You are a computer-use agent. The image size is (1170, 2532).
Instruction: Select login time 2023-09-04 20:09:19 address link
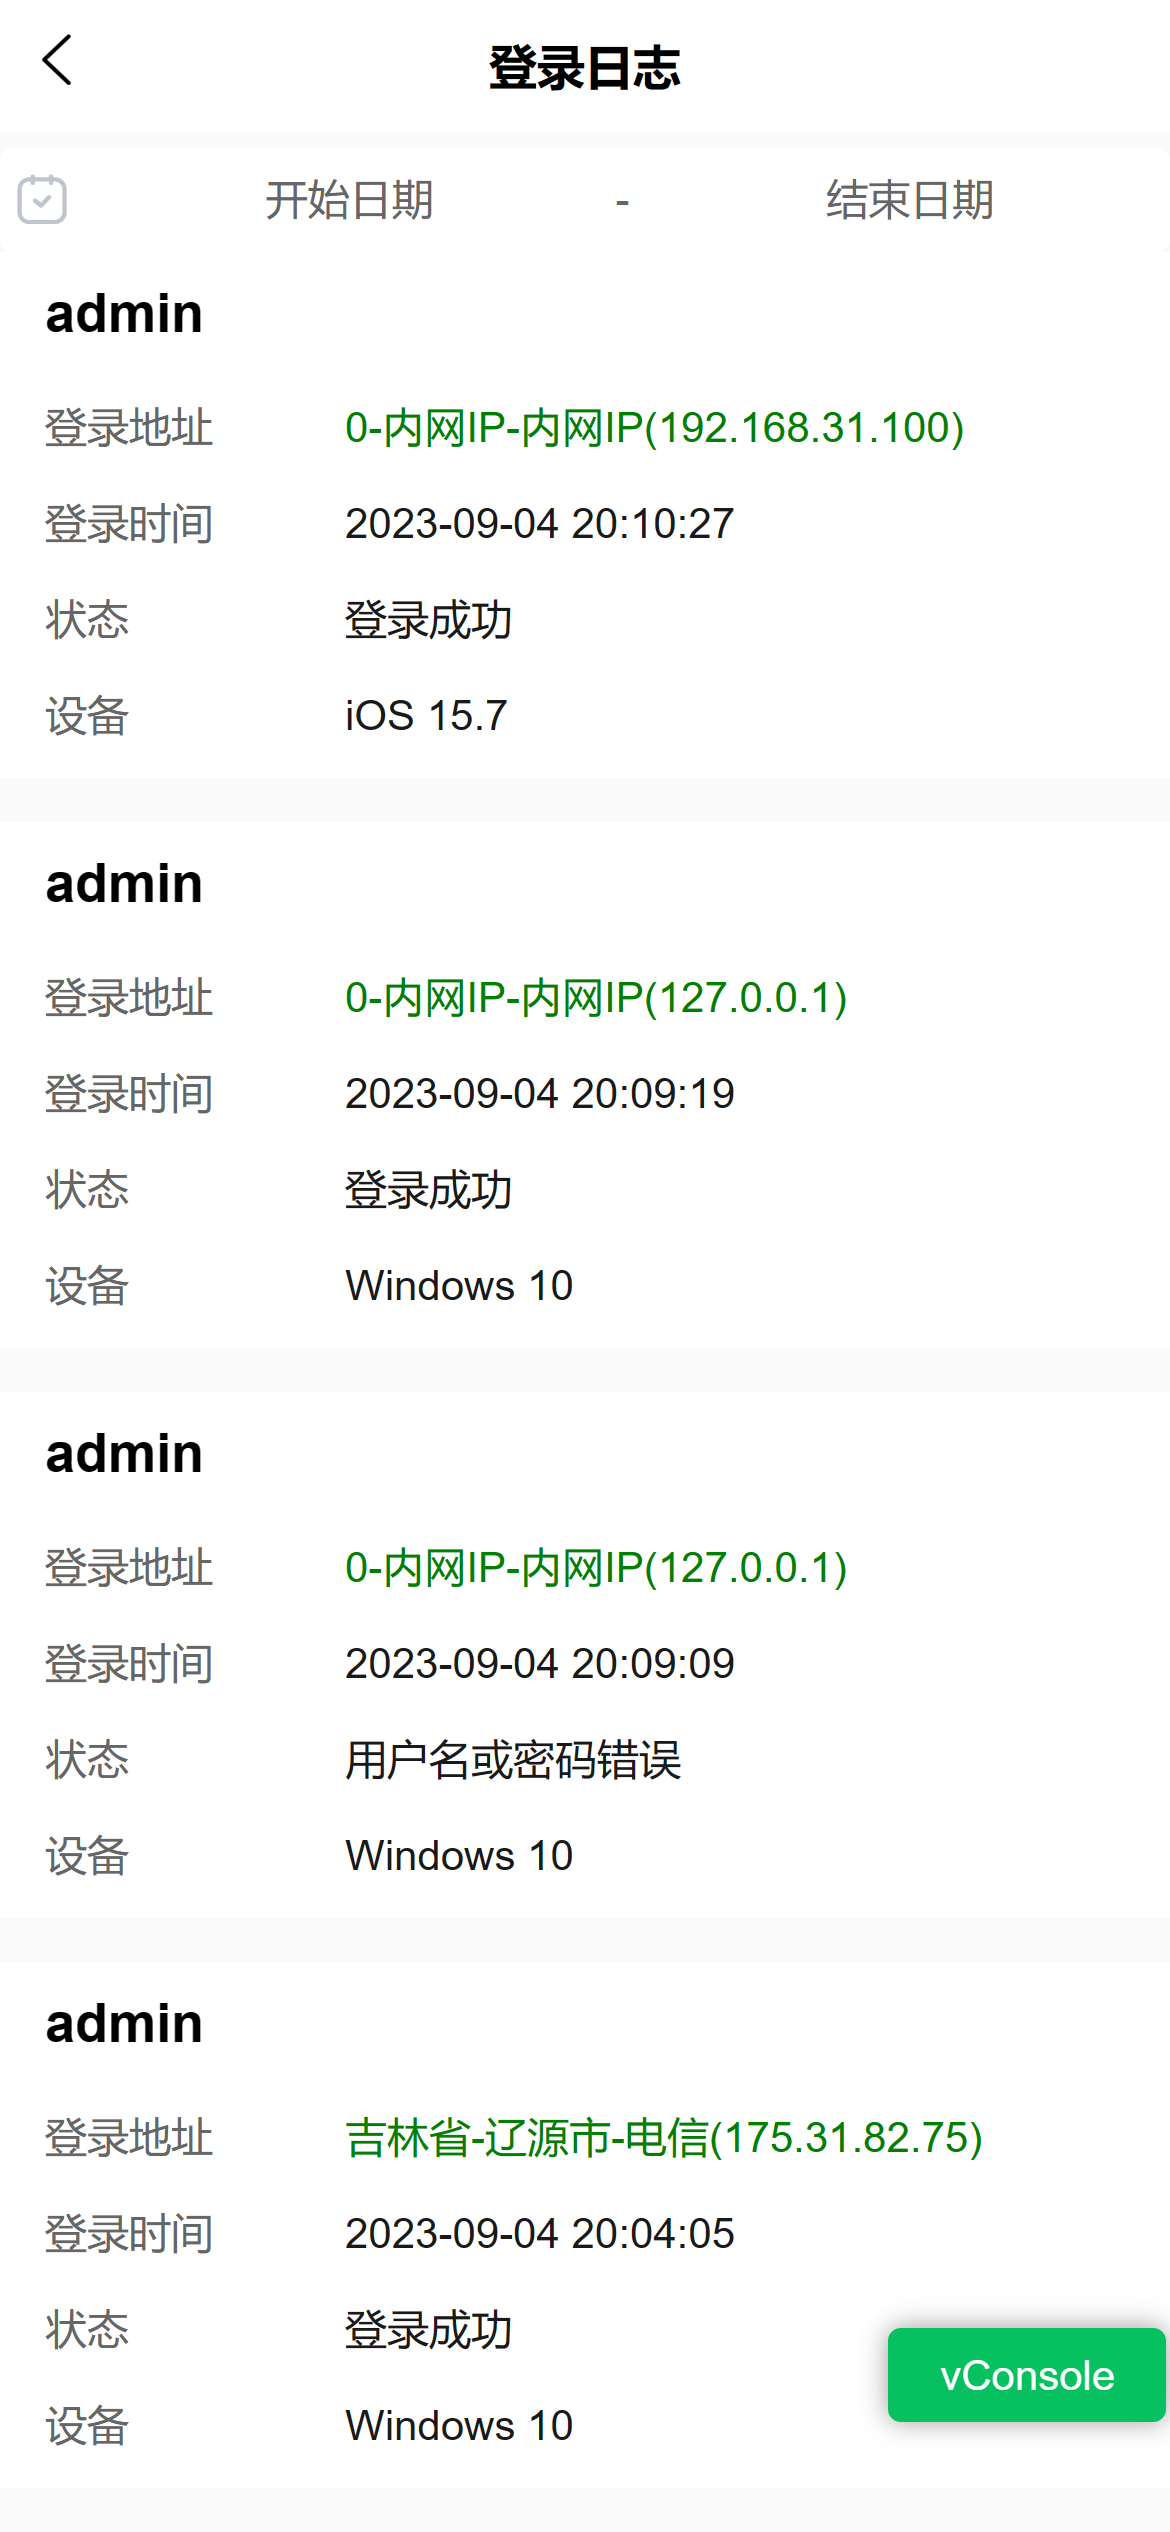[596, 998]
